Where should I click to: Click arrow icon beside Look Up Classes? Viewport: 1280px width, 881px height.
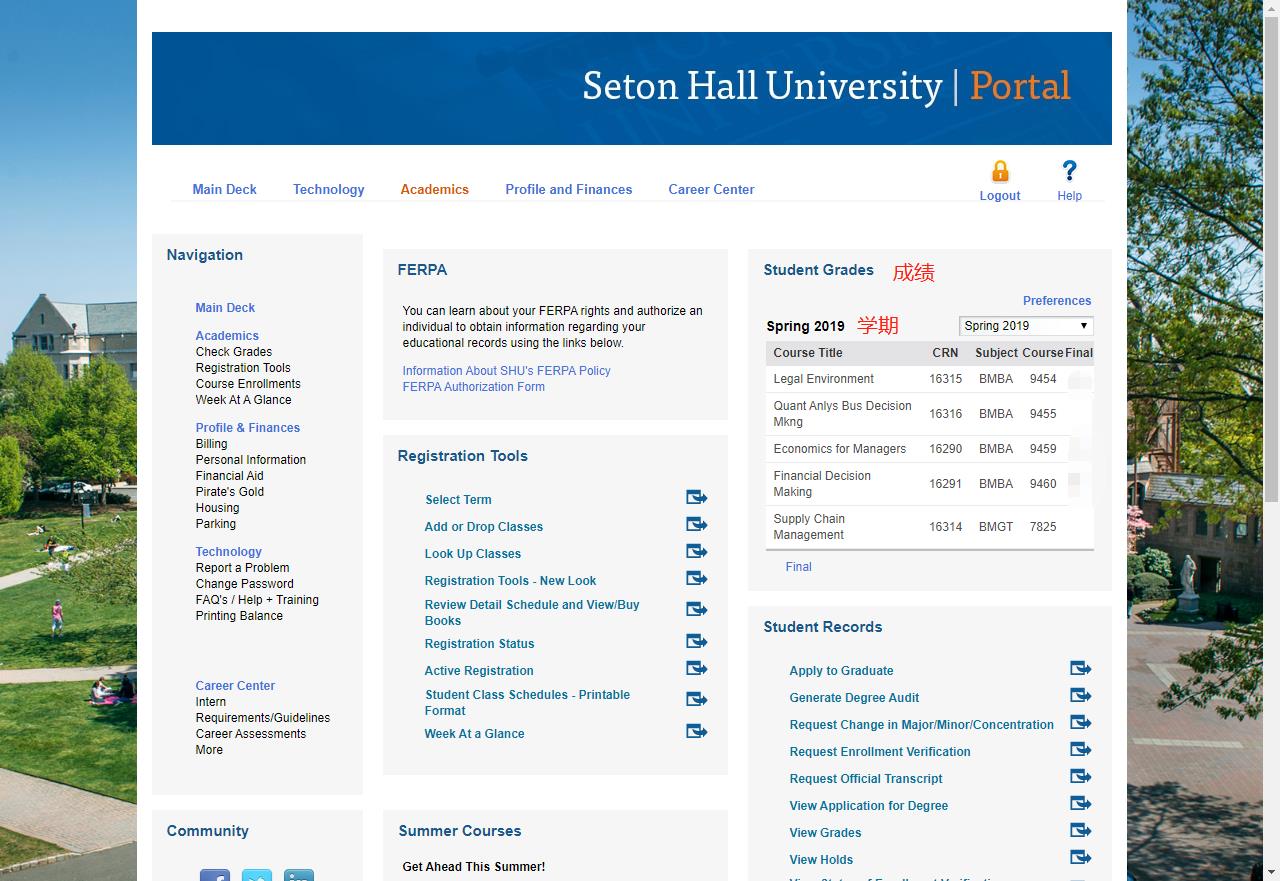coord(697,551)
